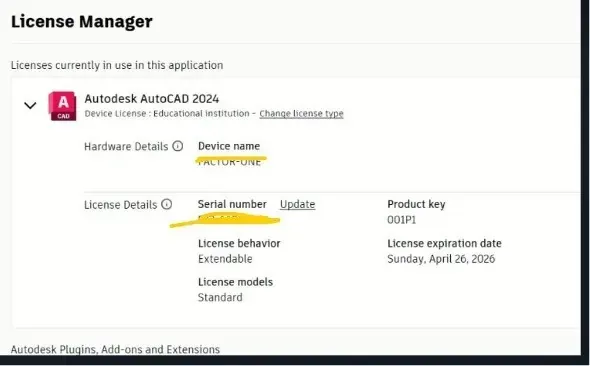The image size is (590, 366).
Task: Click Licenses currently in use text
Action: 117,65
